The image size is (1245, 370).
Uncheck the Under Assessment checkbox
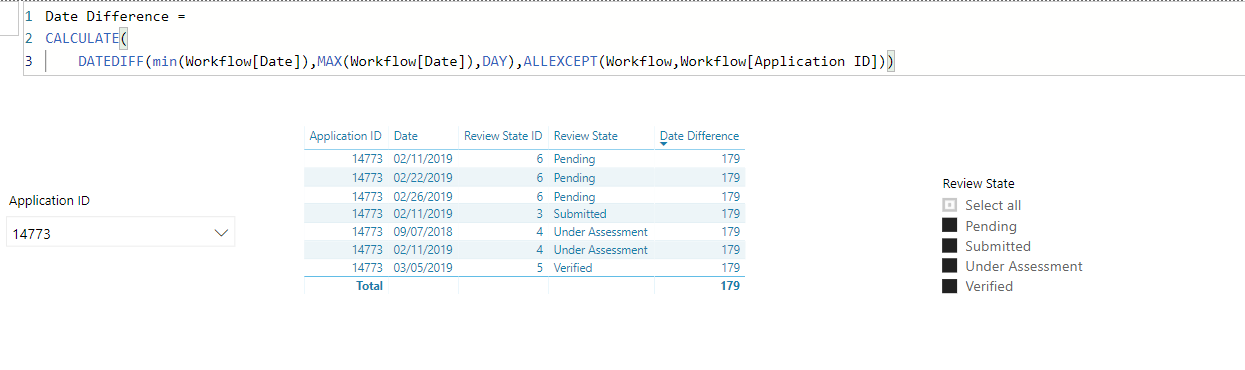pos(949,266)
